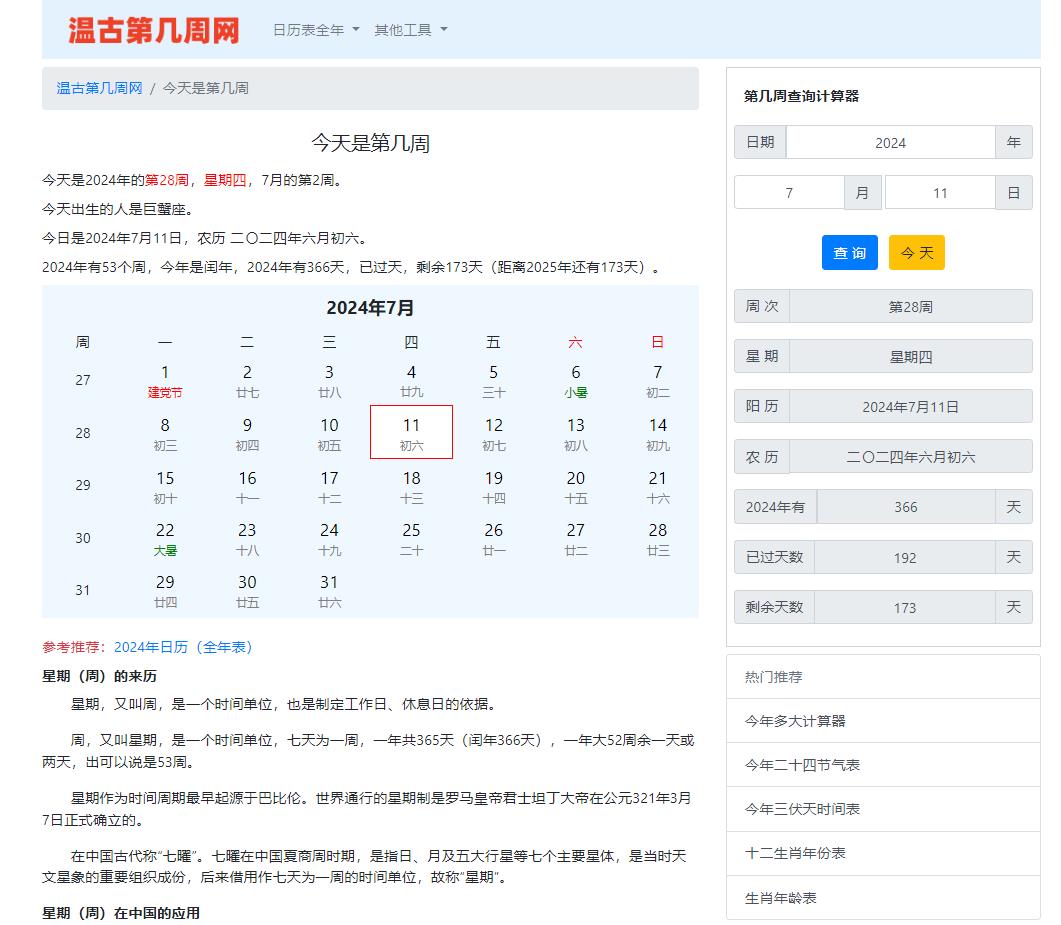This screenshot has height=925, width=1061.
Task: Open the 2024年日历（全年表） link
Action: coord(184,647)
